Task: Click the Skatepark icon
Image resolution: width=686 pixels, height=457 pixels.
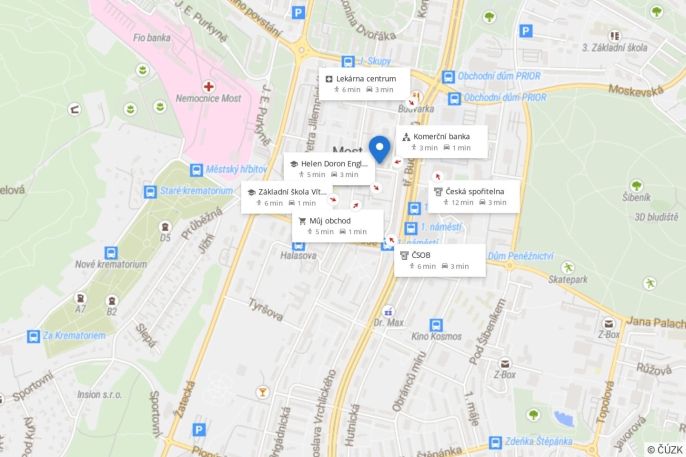Action: click(568, 267)
